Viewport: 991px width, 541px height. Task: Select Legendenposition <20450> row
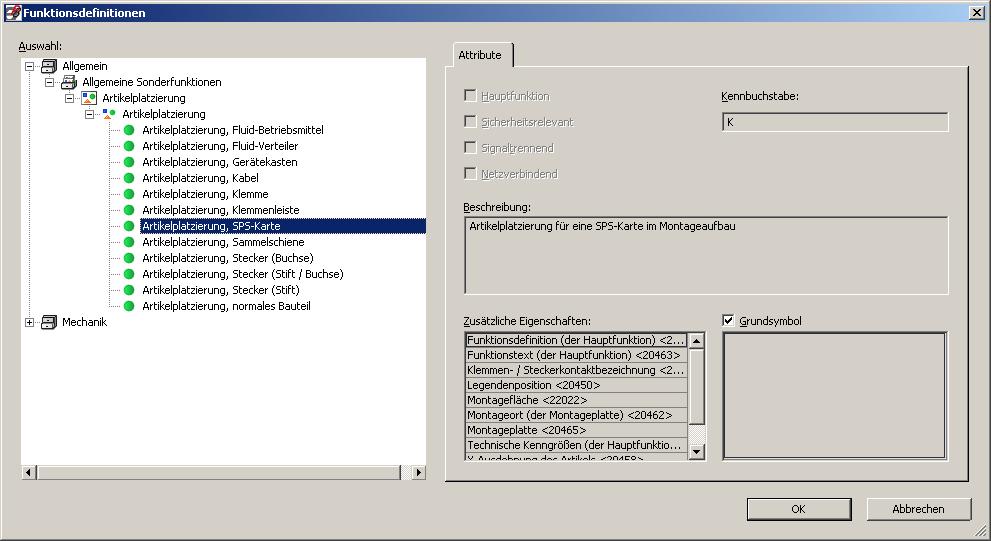click(576, 385)
